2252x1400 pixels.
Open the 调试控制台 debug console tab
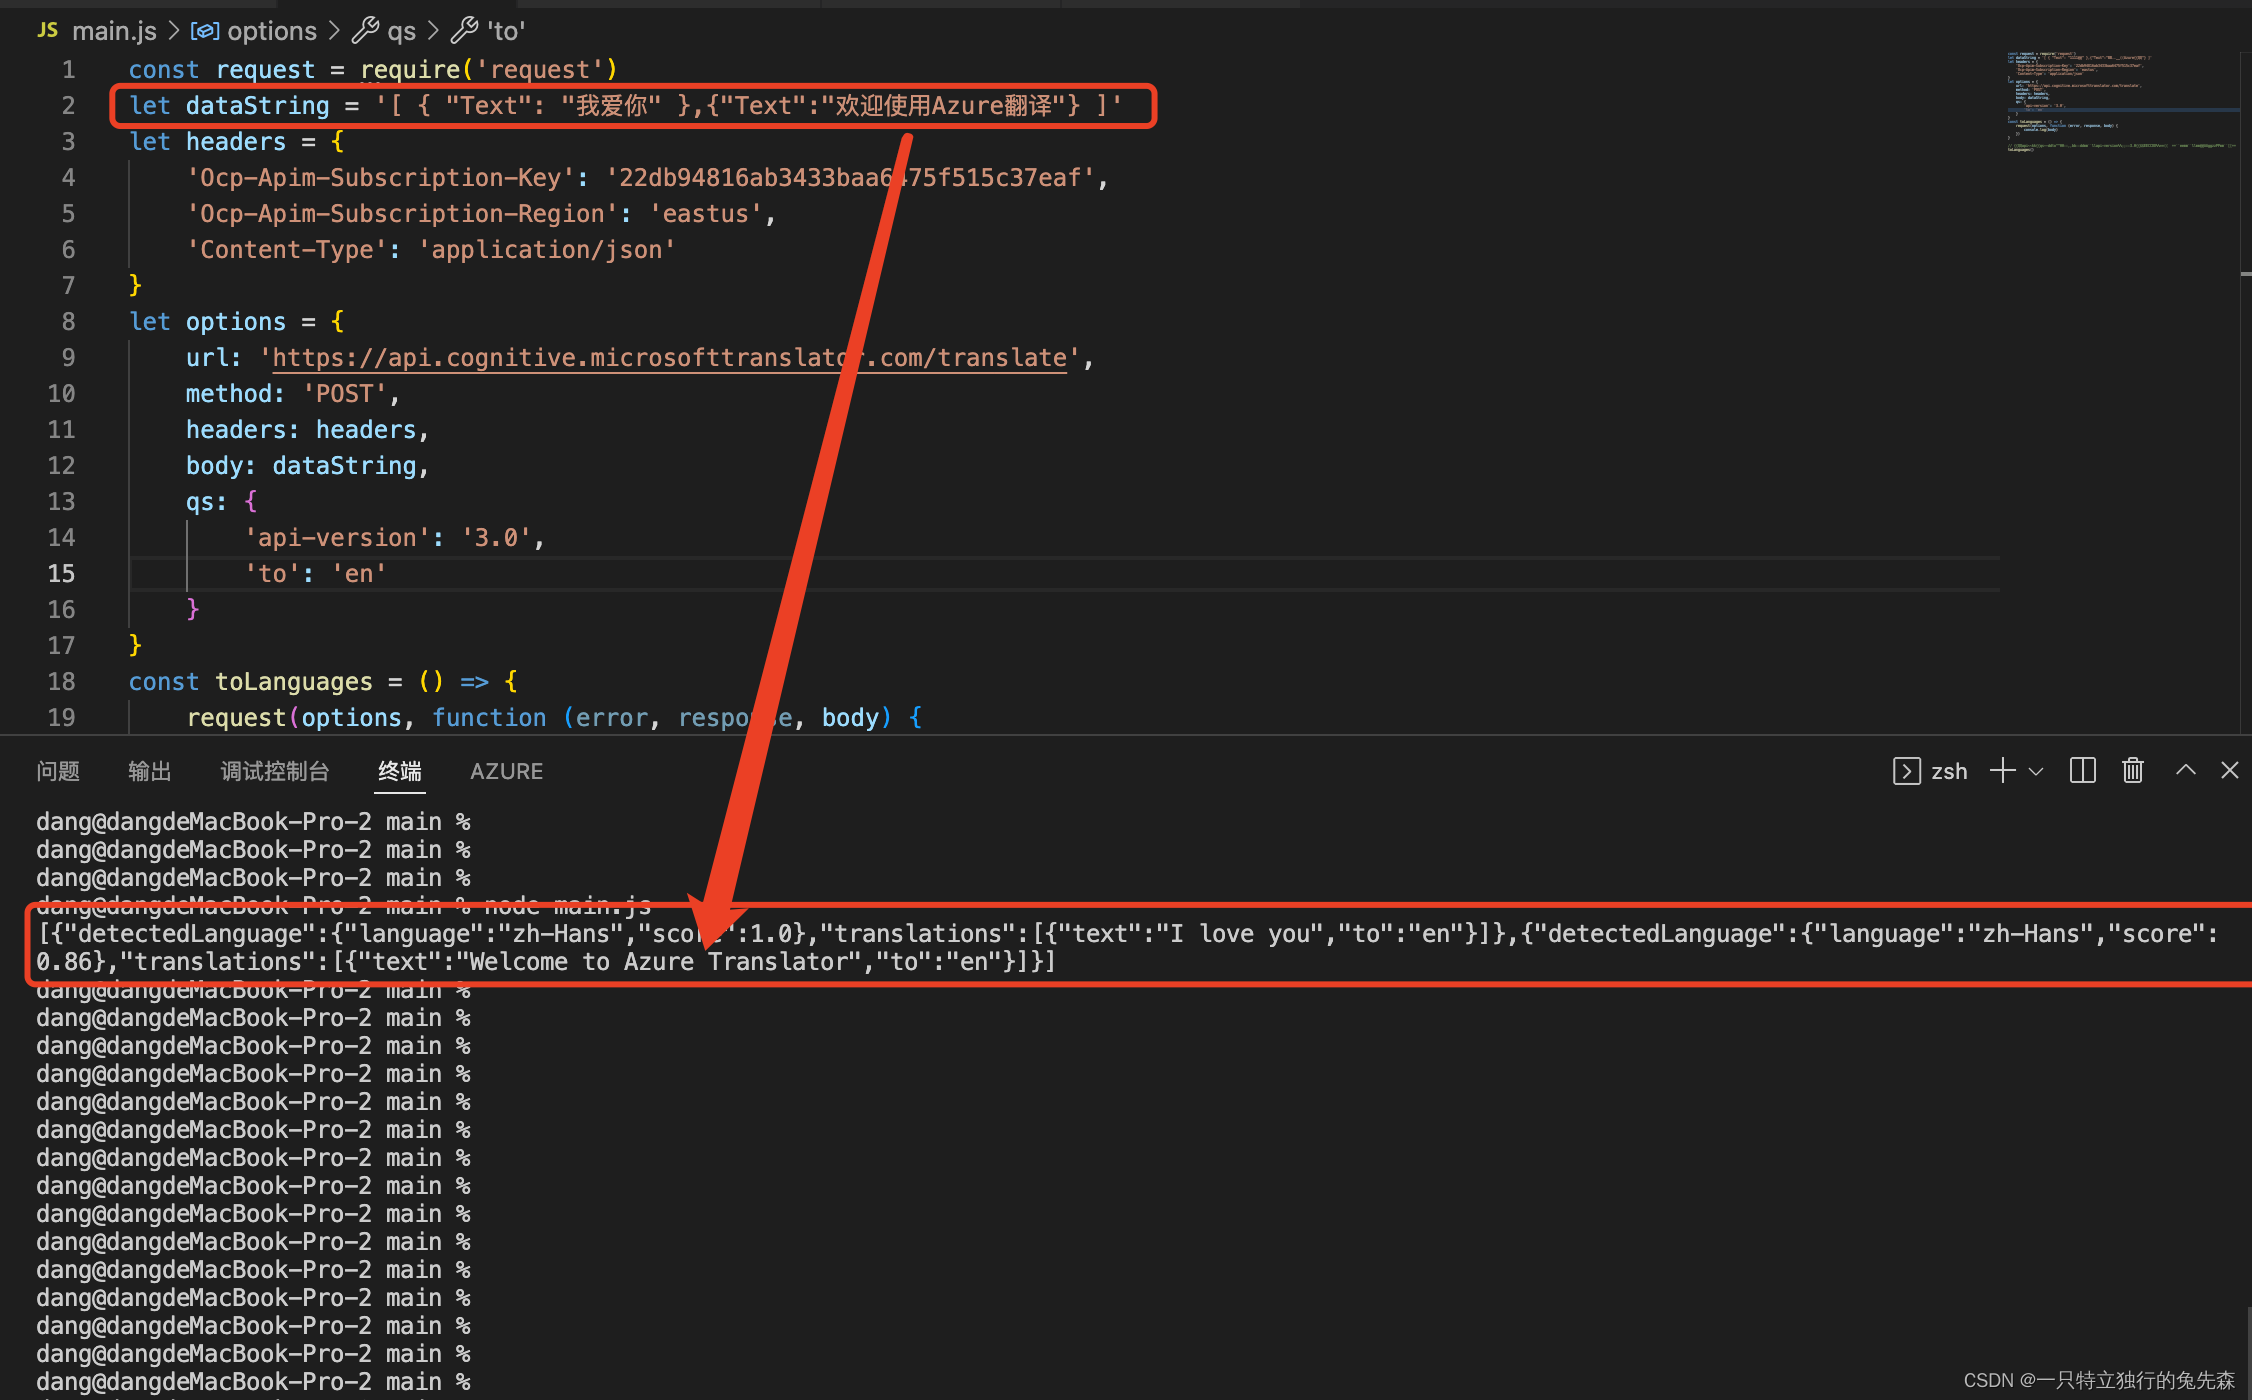275,771
